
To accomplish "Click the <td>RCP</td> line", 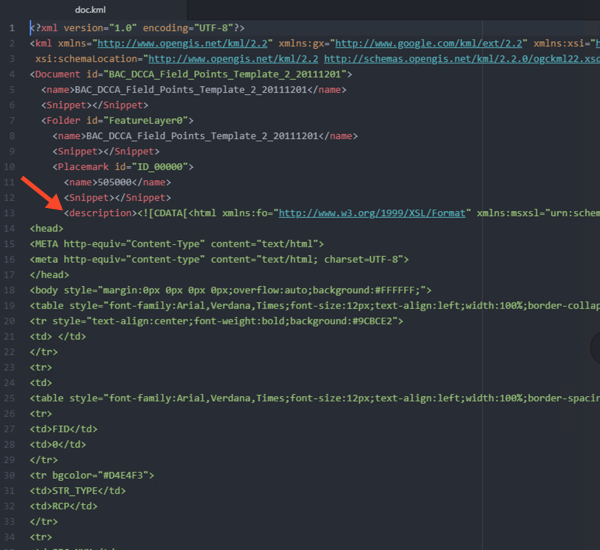I will [64, 506].
